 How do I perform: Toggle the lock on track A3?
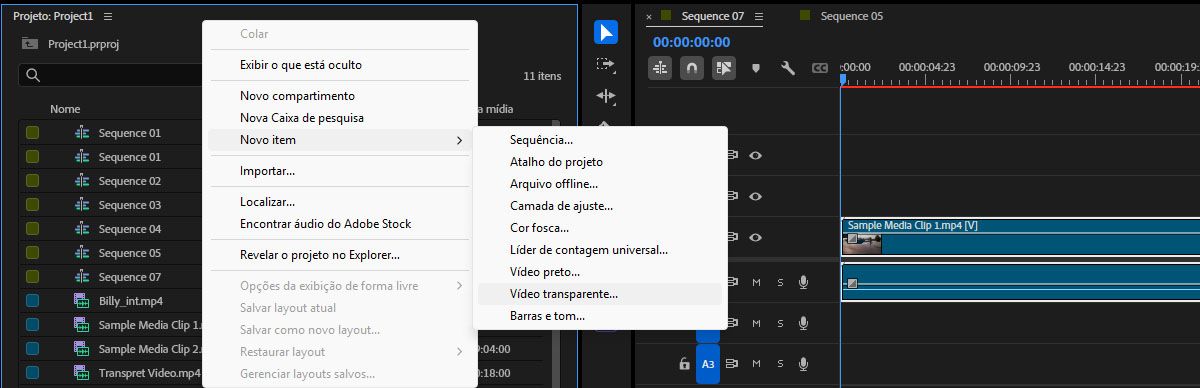tap(684, 364)
